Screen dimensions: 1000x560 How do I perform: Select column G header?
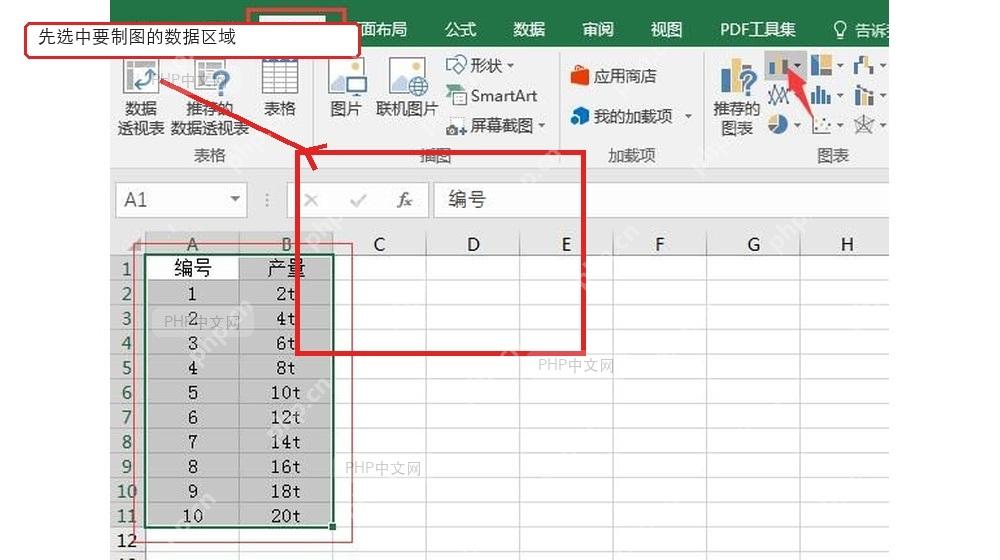[753, 244]
